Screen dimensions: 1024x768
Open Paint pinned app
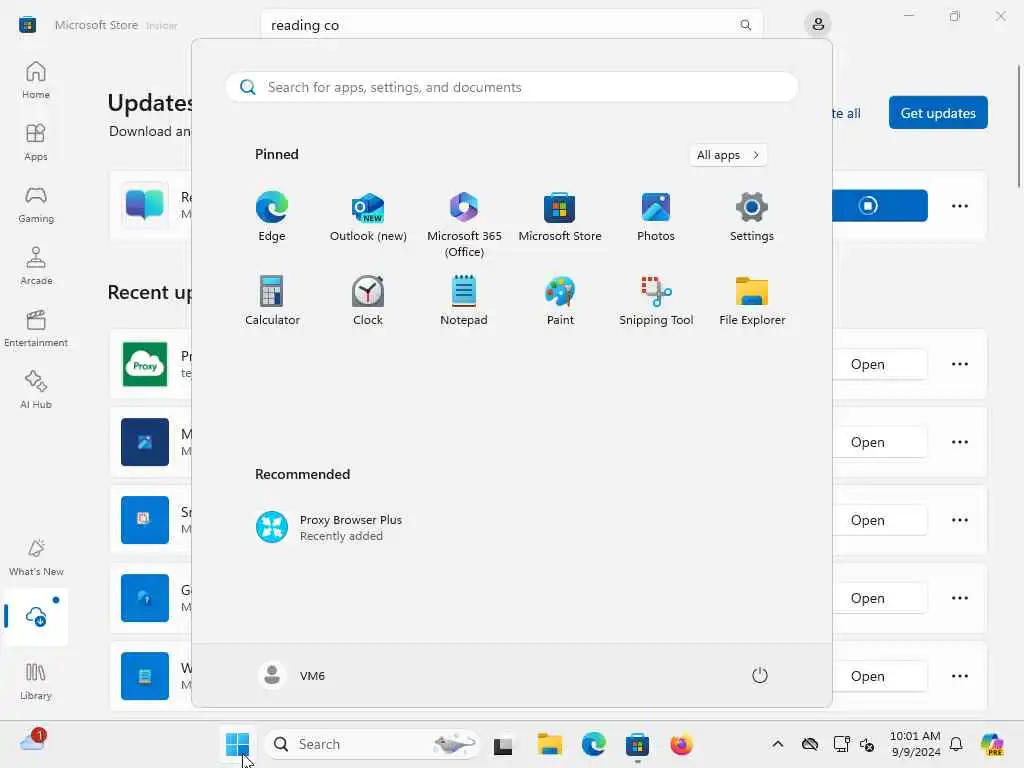coord(560,300)
